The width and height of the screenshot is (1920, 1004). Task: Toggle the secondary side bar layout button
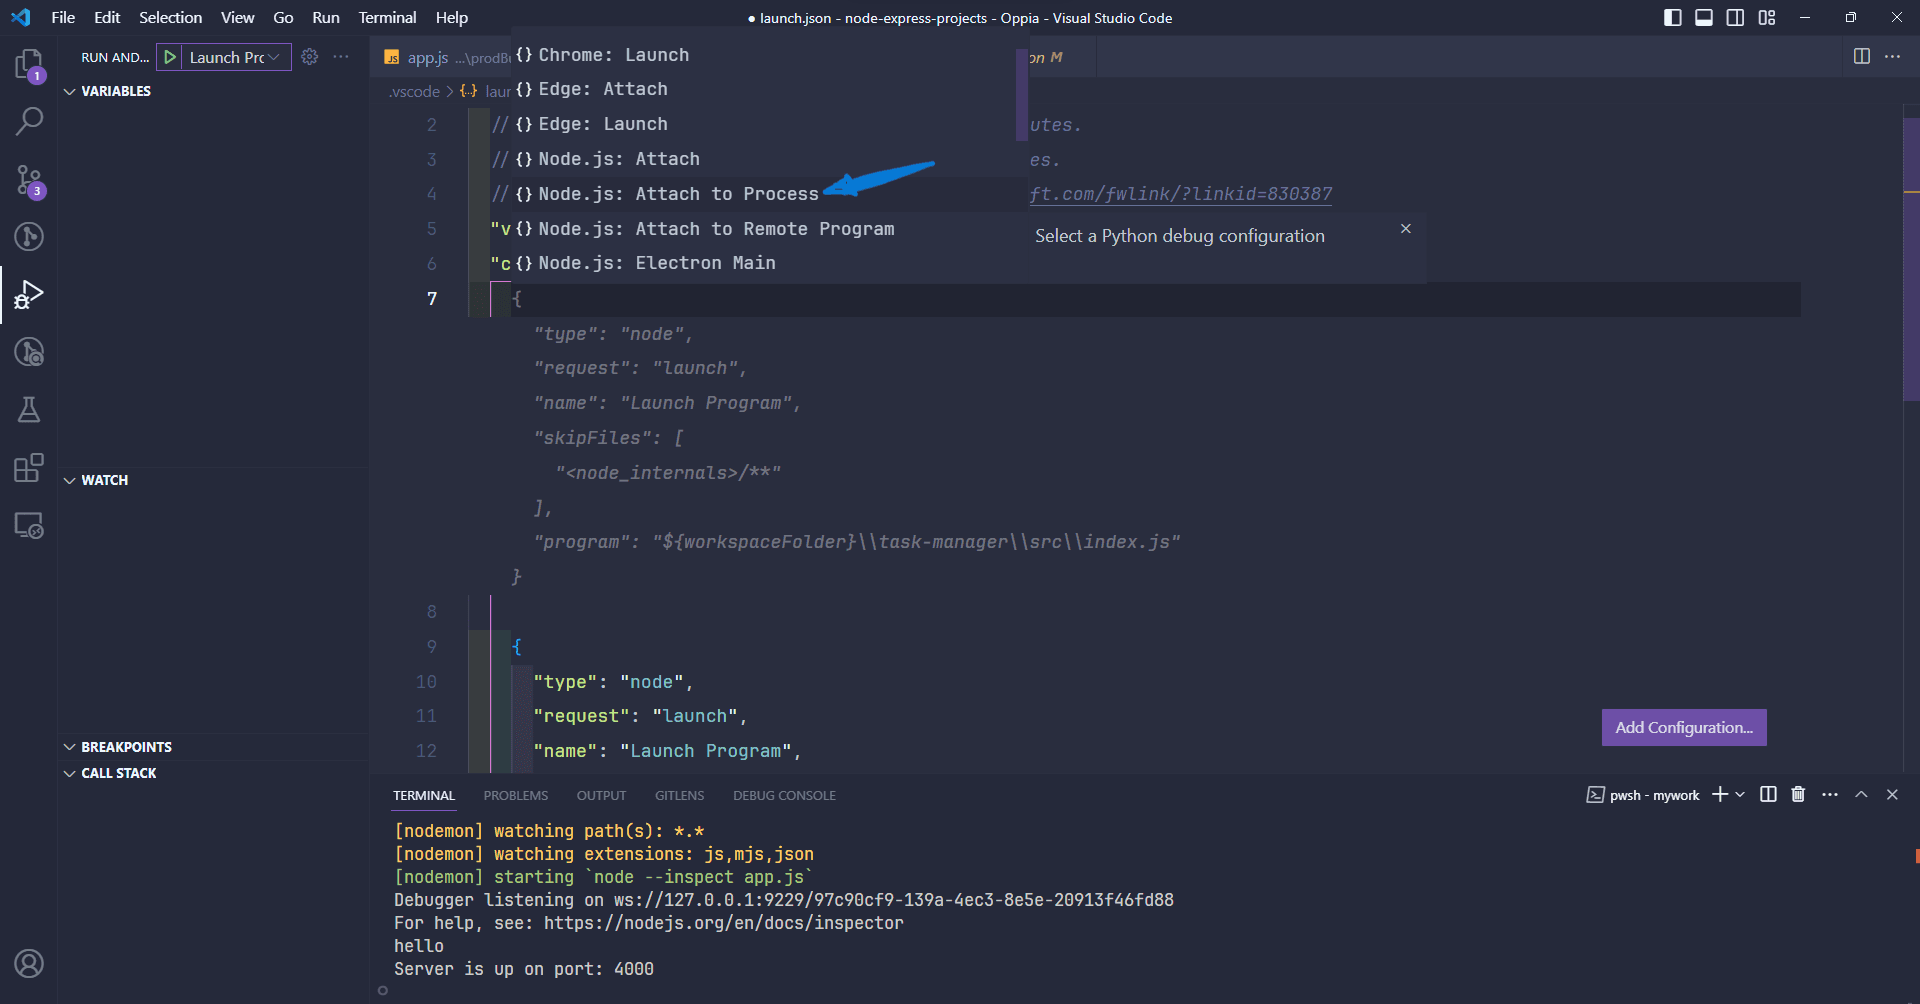[x=1735, y=17]
